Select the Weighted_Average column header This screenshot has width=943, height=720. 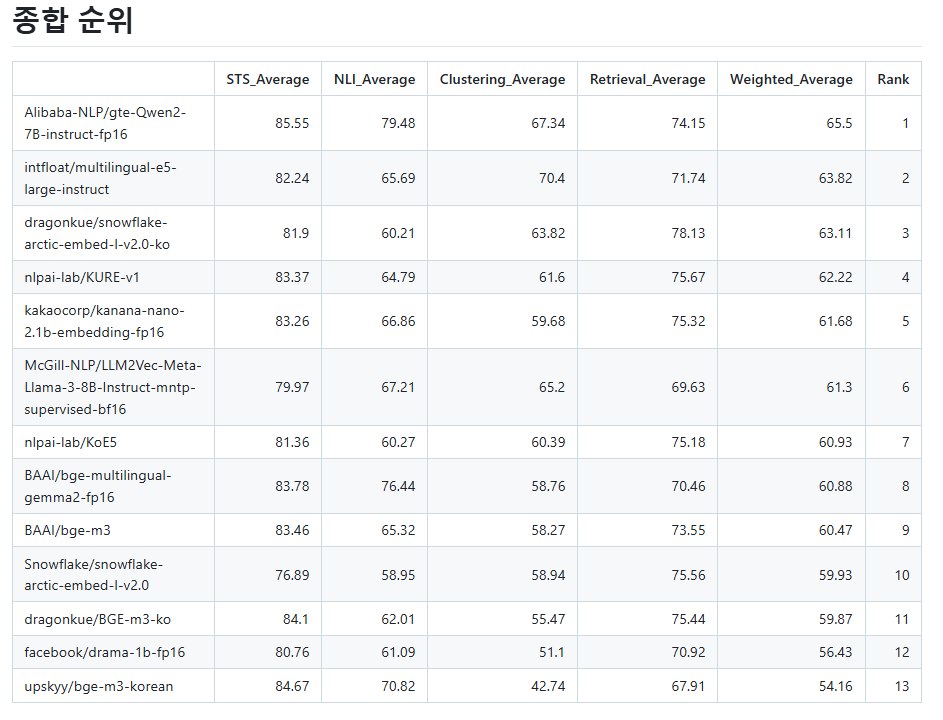(x=791, y=79)
